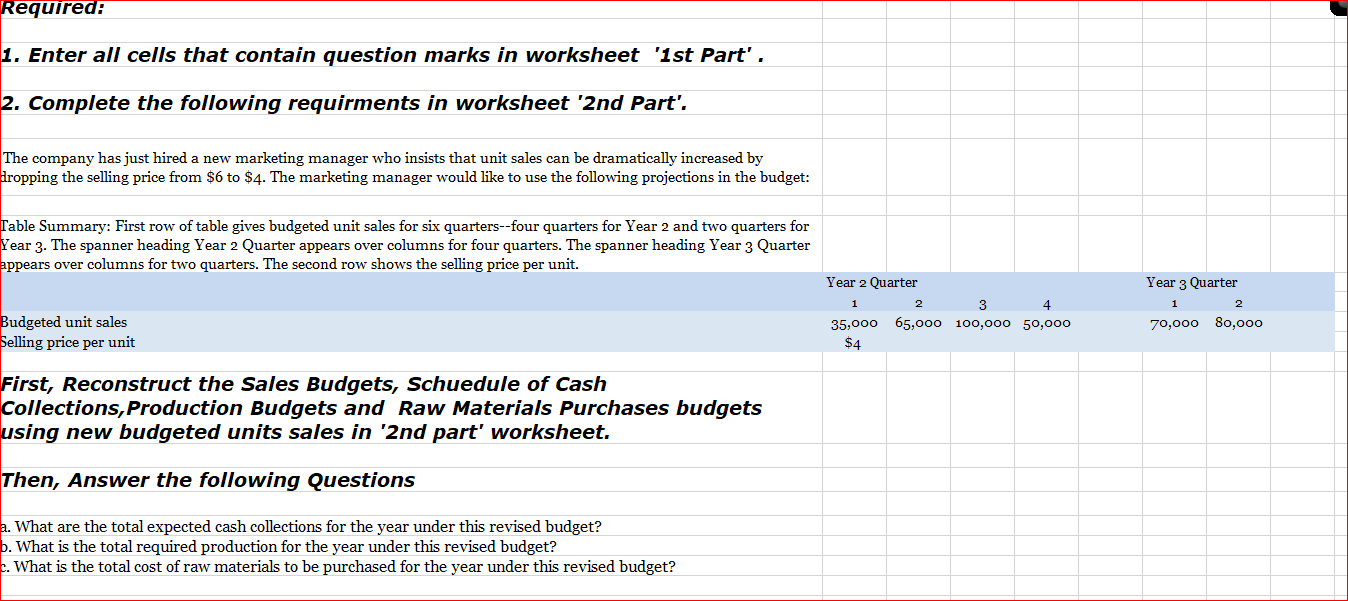Click the 'Year 2 Quarter' spanner heading

click(871, 282)
